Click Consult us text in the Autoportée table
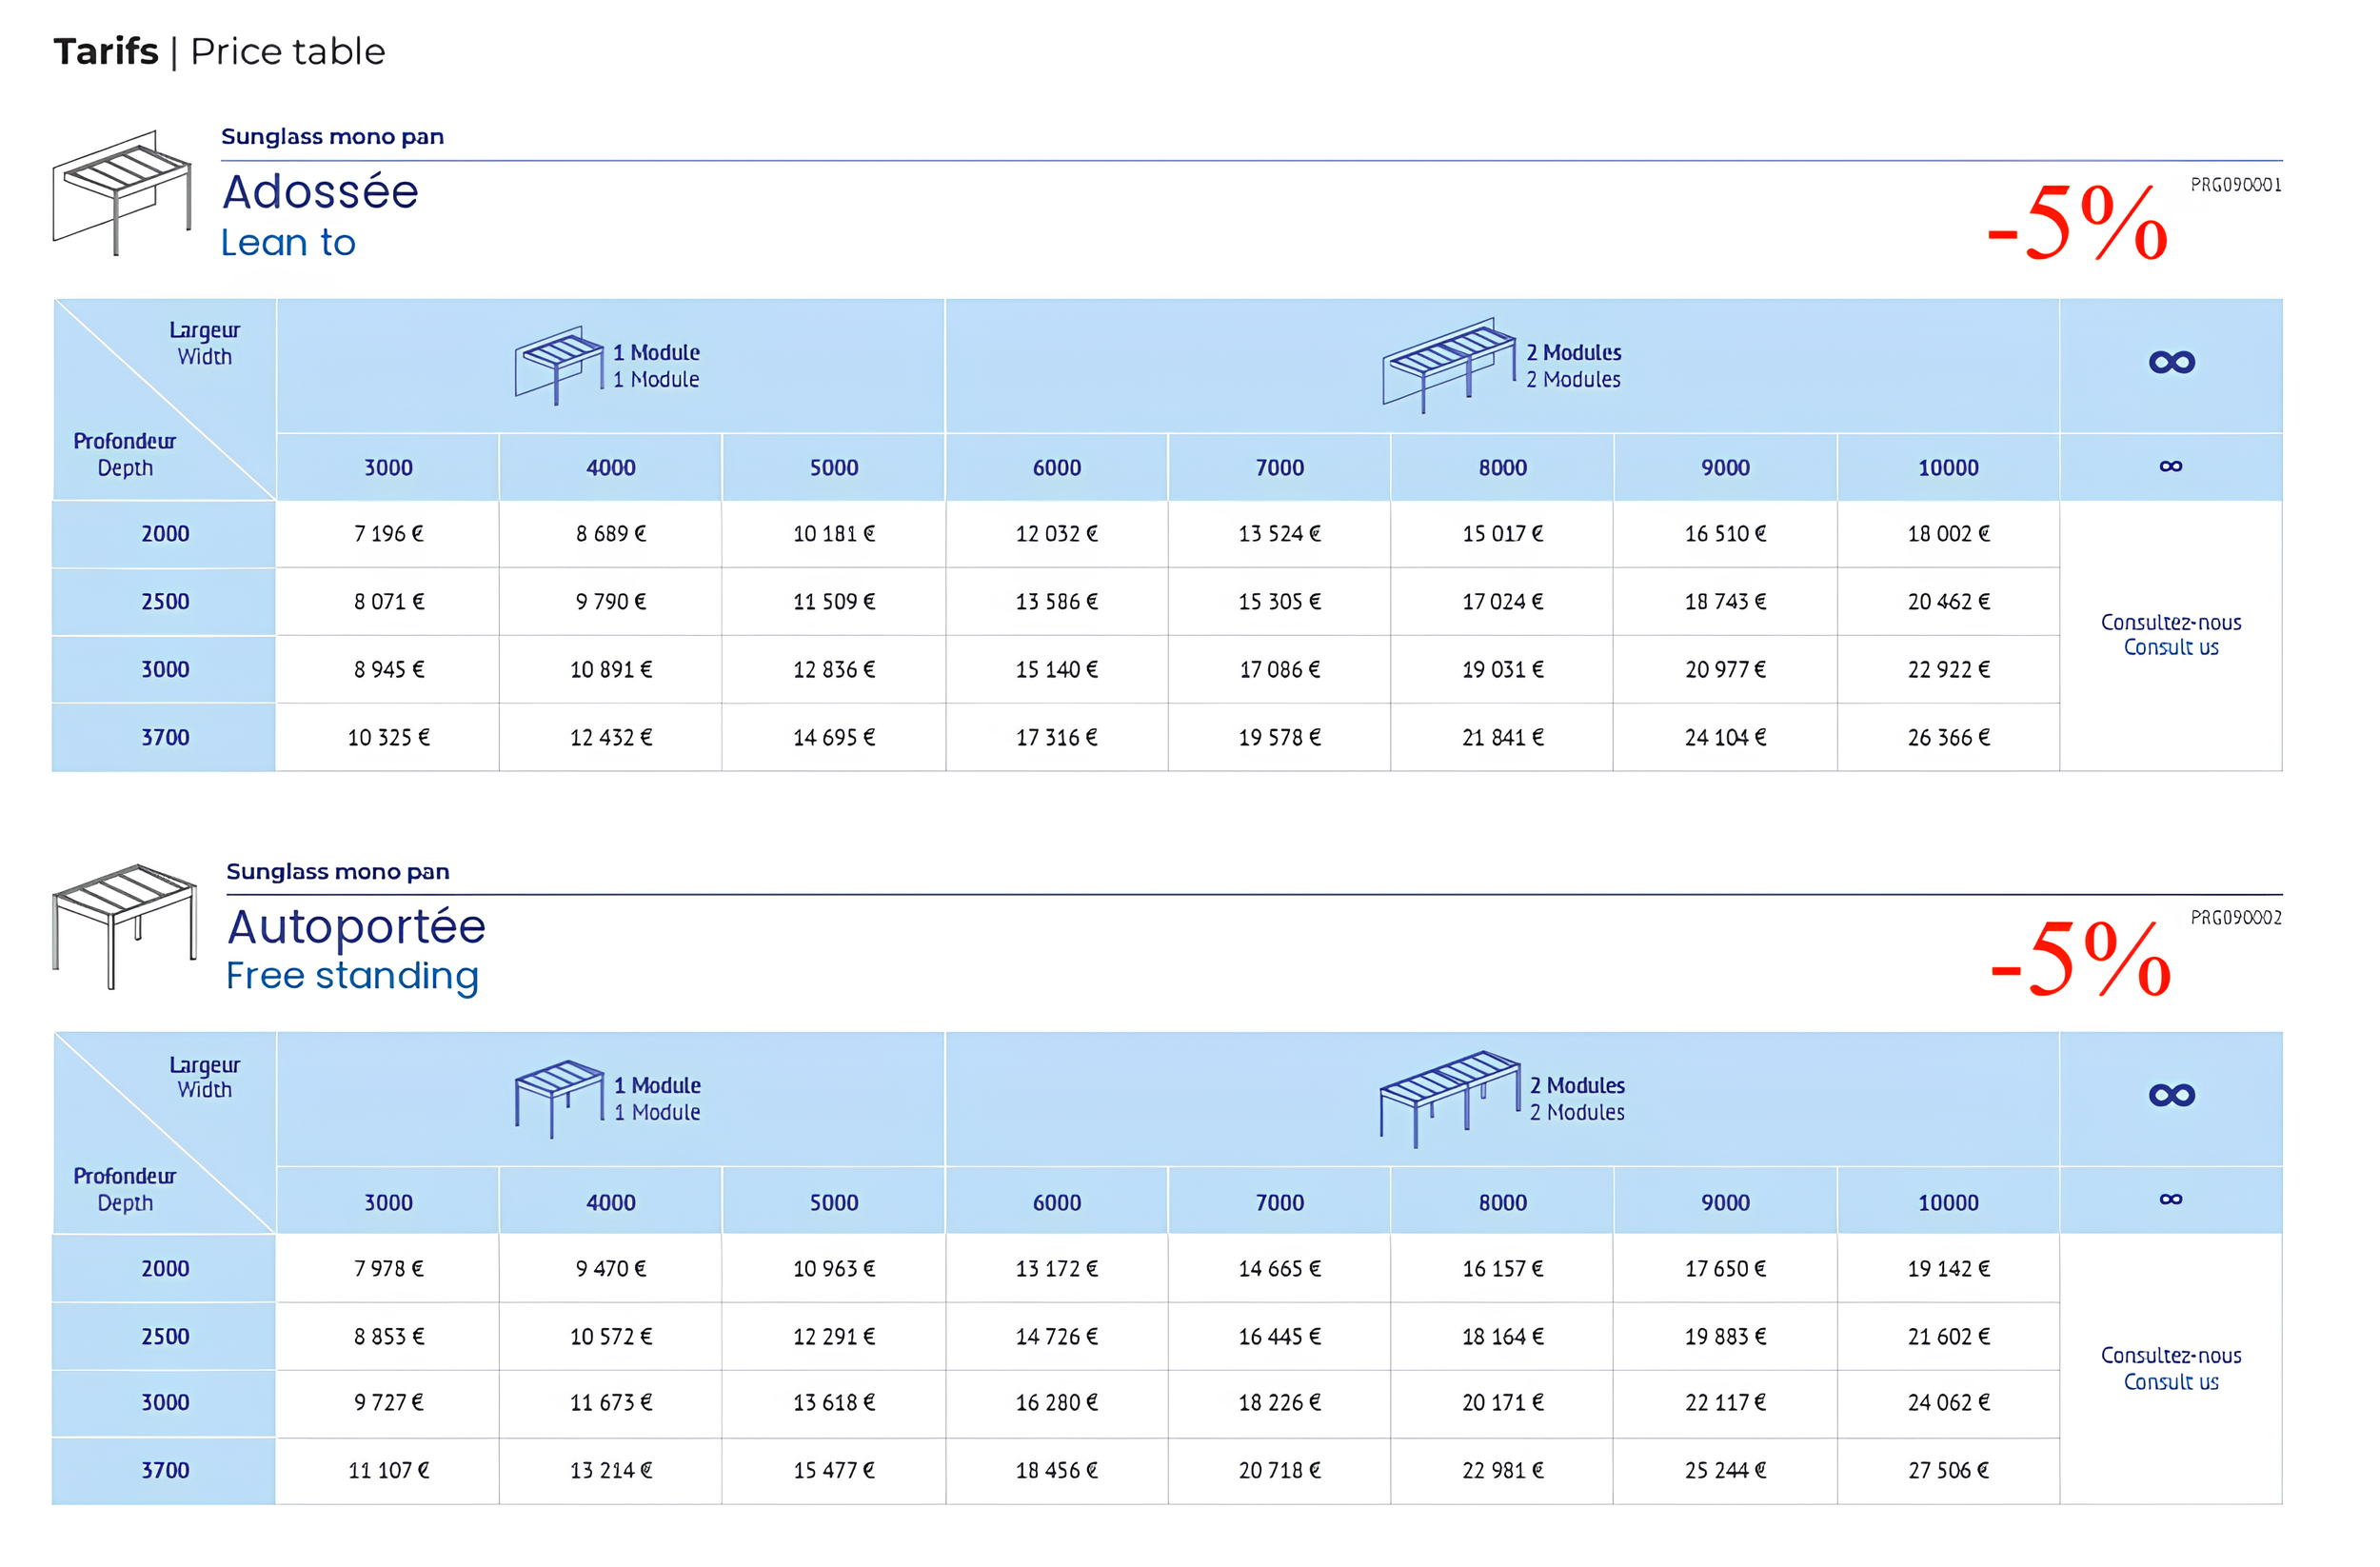The image size is (2380, 1567). 2171,1382
